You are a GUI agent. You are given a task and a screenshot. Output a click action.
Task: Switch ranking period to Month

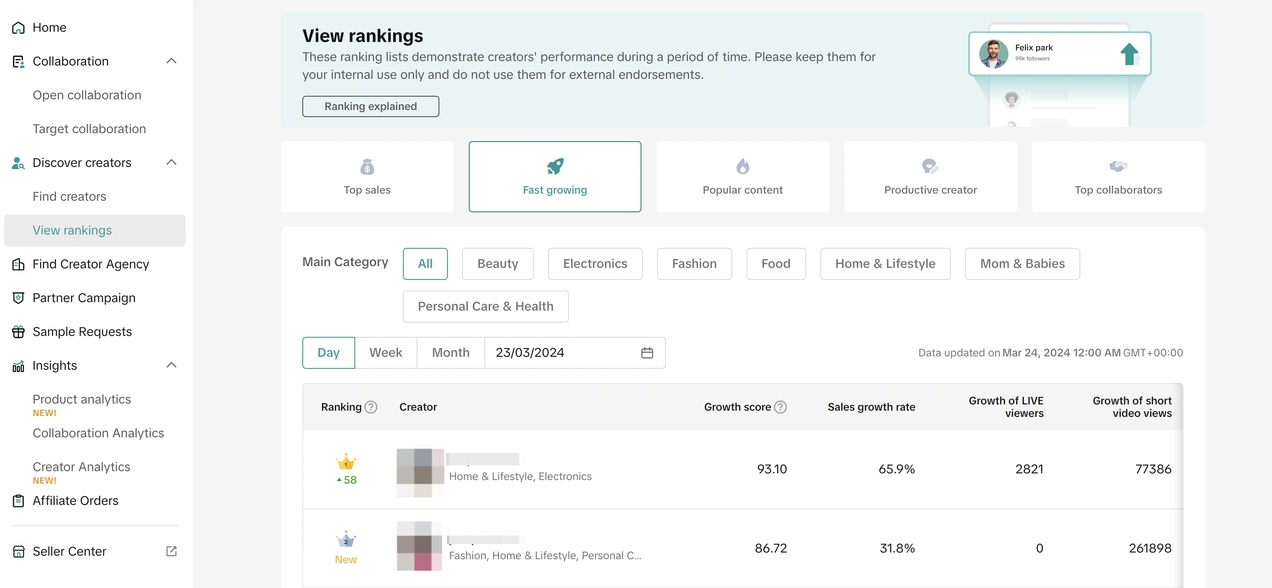pyautogui.click(x=450, y=353)
